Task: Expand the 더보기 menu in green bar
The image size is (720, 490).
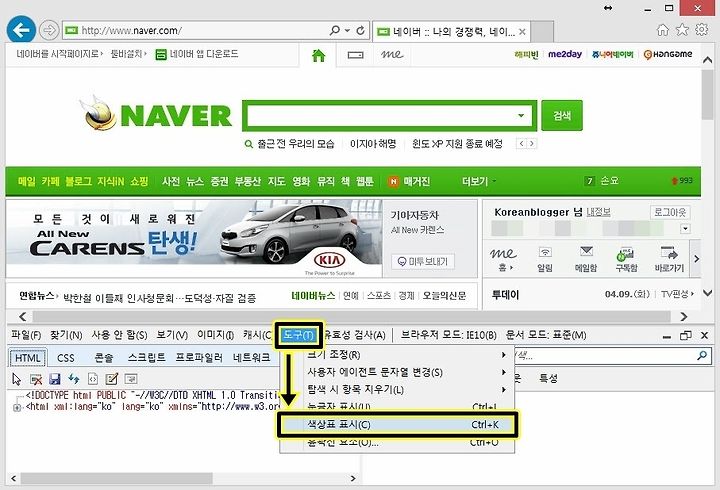Action: (479, 181)
